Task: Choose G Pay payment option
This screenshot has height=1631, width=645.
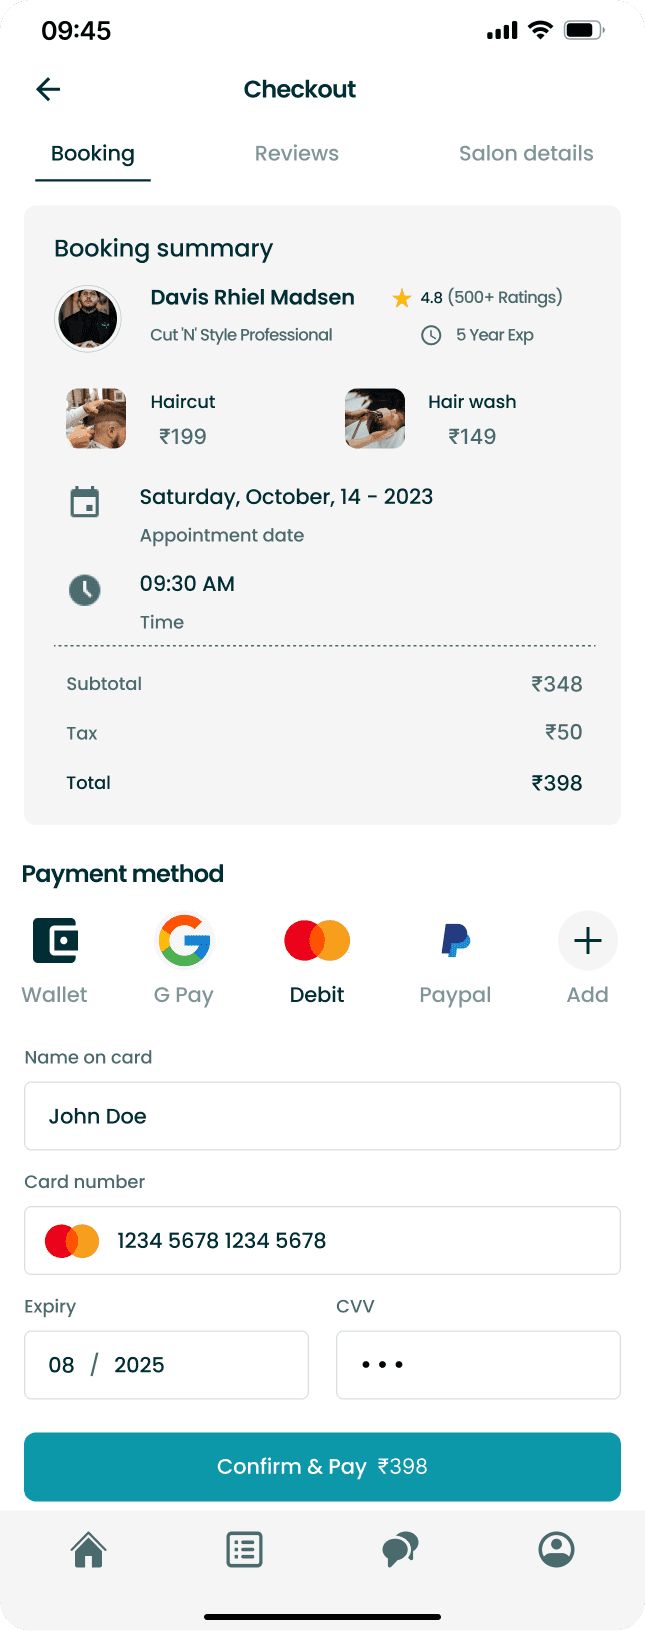Action: coord(185,941)
